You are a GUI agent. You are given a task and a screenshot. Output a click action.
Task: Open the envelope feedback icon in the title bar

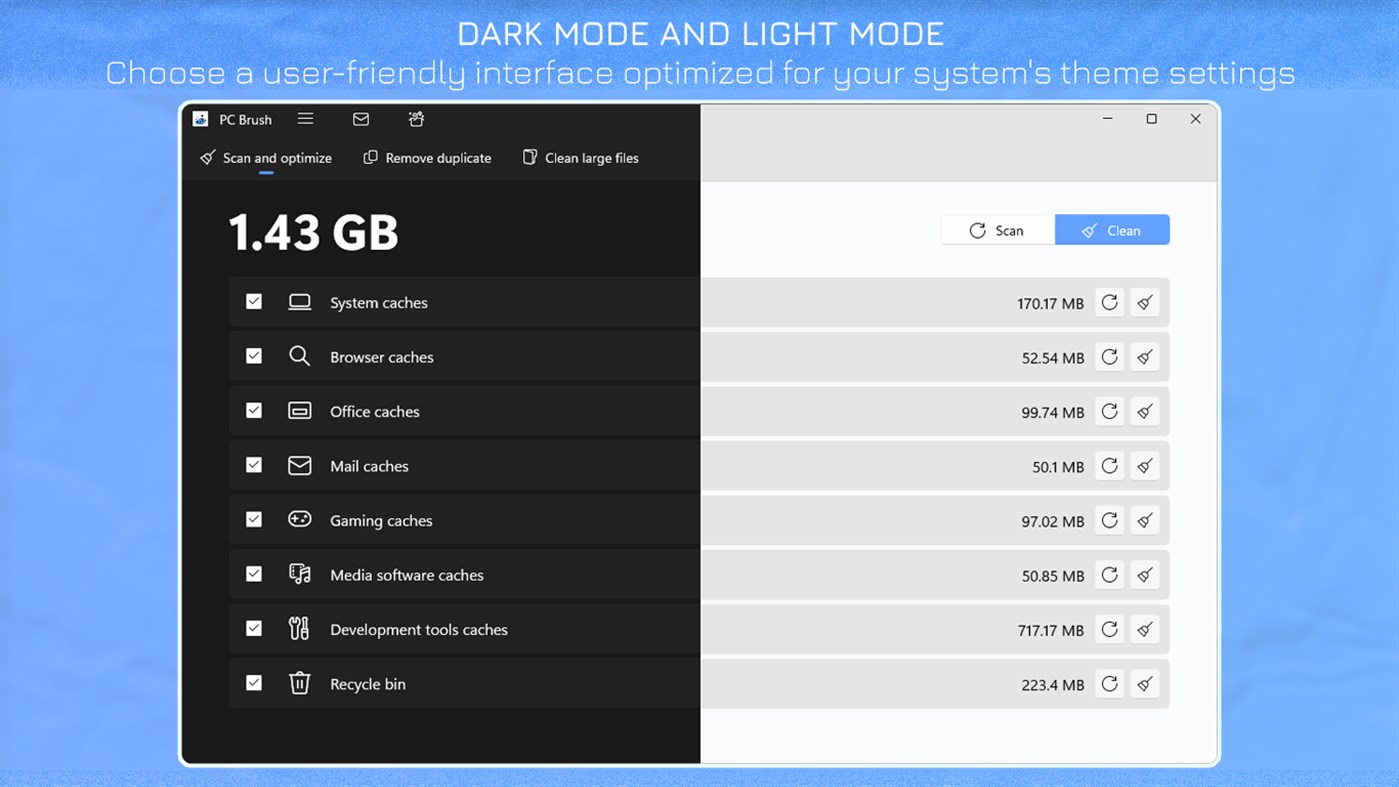360,119
